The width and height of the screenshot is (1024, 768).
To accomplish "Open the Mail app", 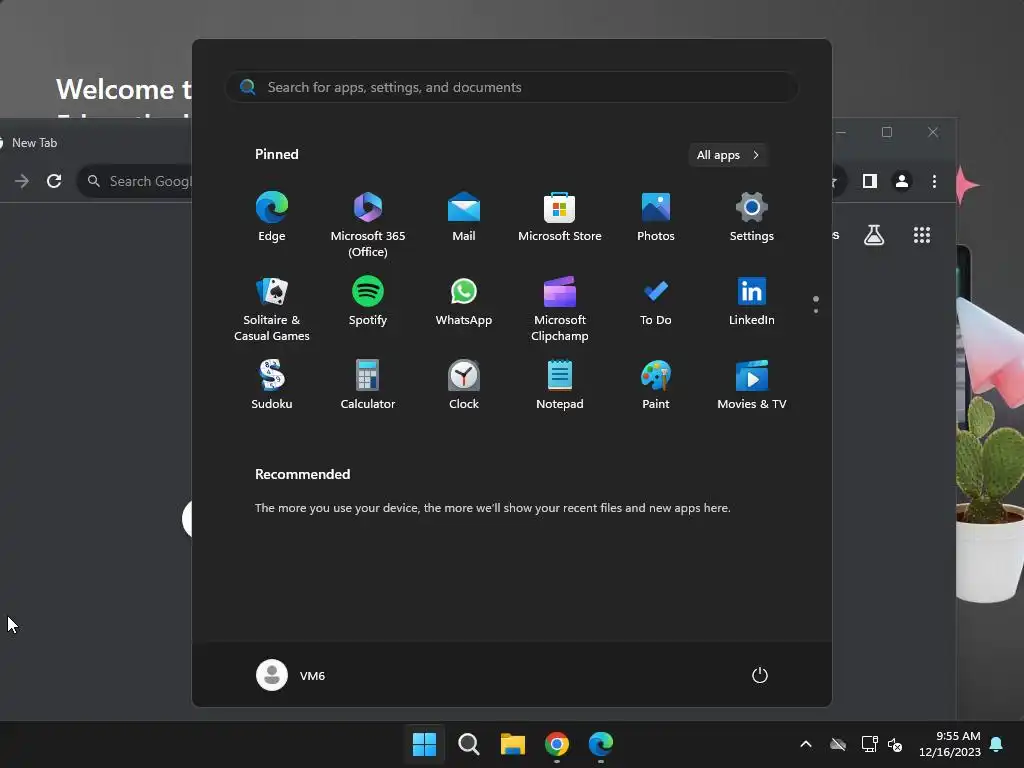I will 464,217.
